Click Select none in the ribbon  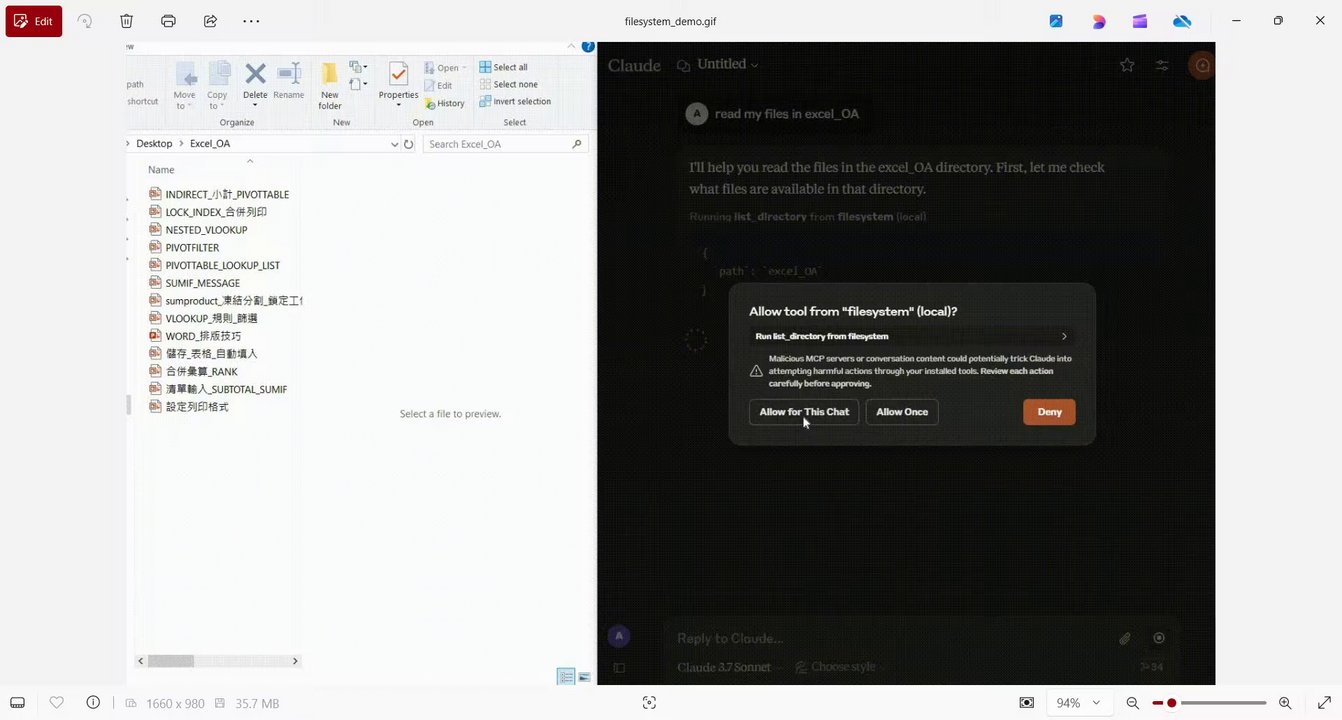[x=508, y=84]
